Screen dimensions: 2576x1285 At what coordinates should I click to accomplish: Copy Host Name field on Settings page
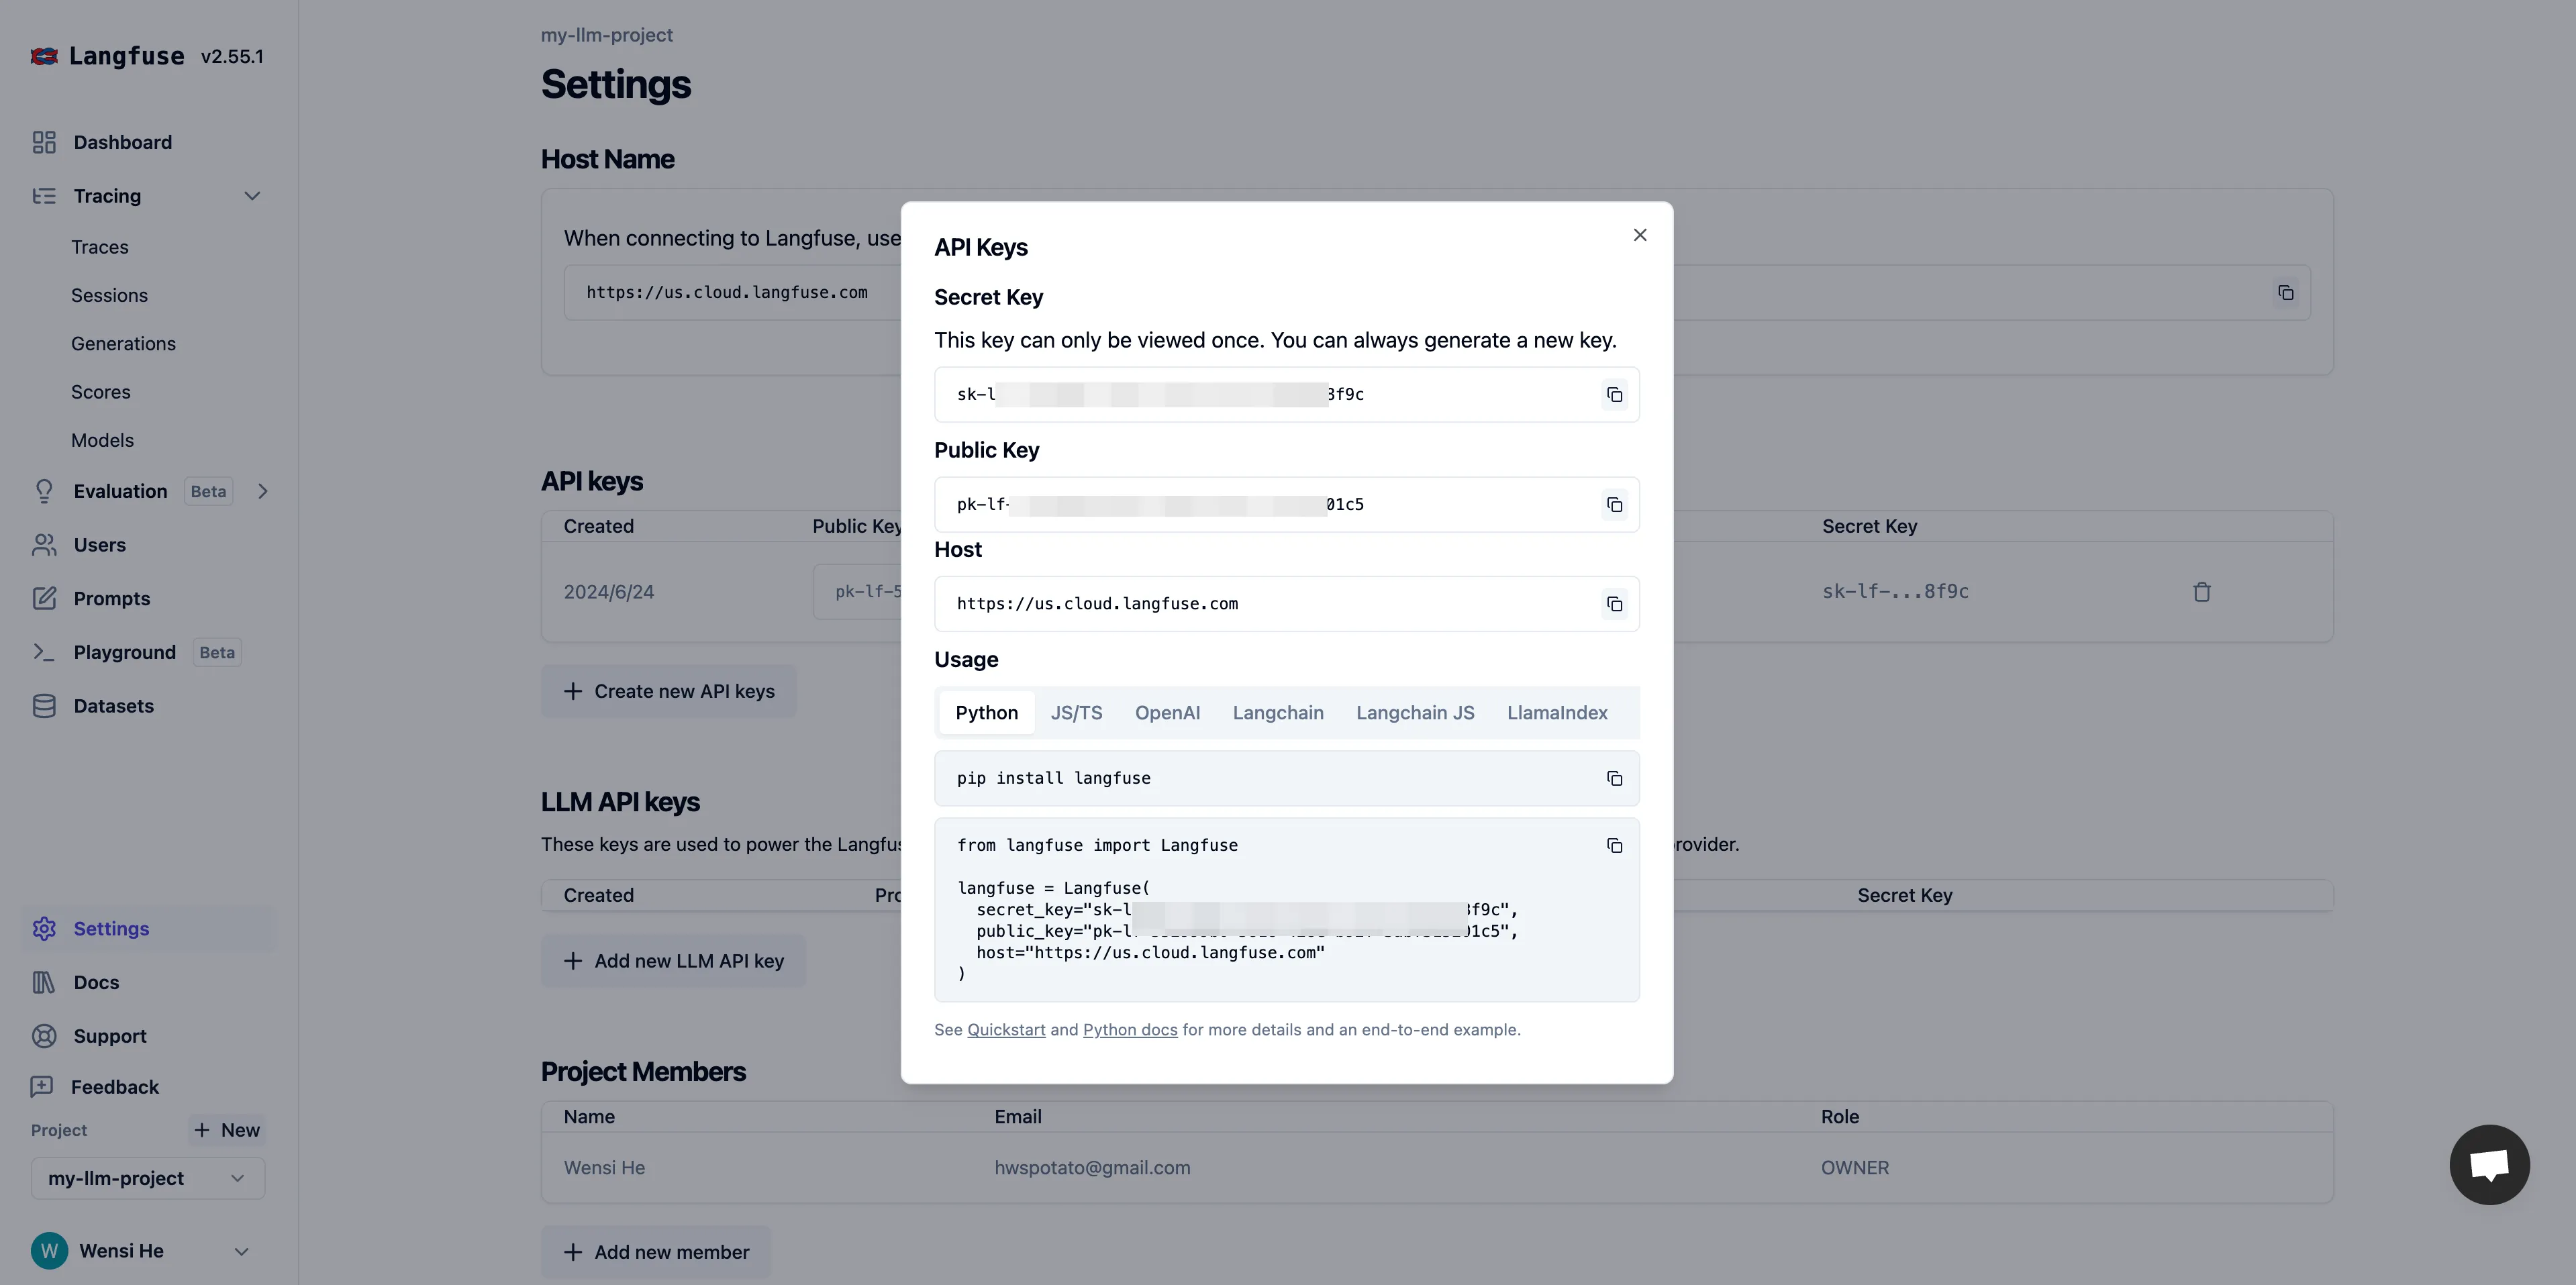click(x=2285, y=293)
